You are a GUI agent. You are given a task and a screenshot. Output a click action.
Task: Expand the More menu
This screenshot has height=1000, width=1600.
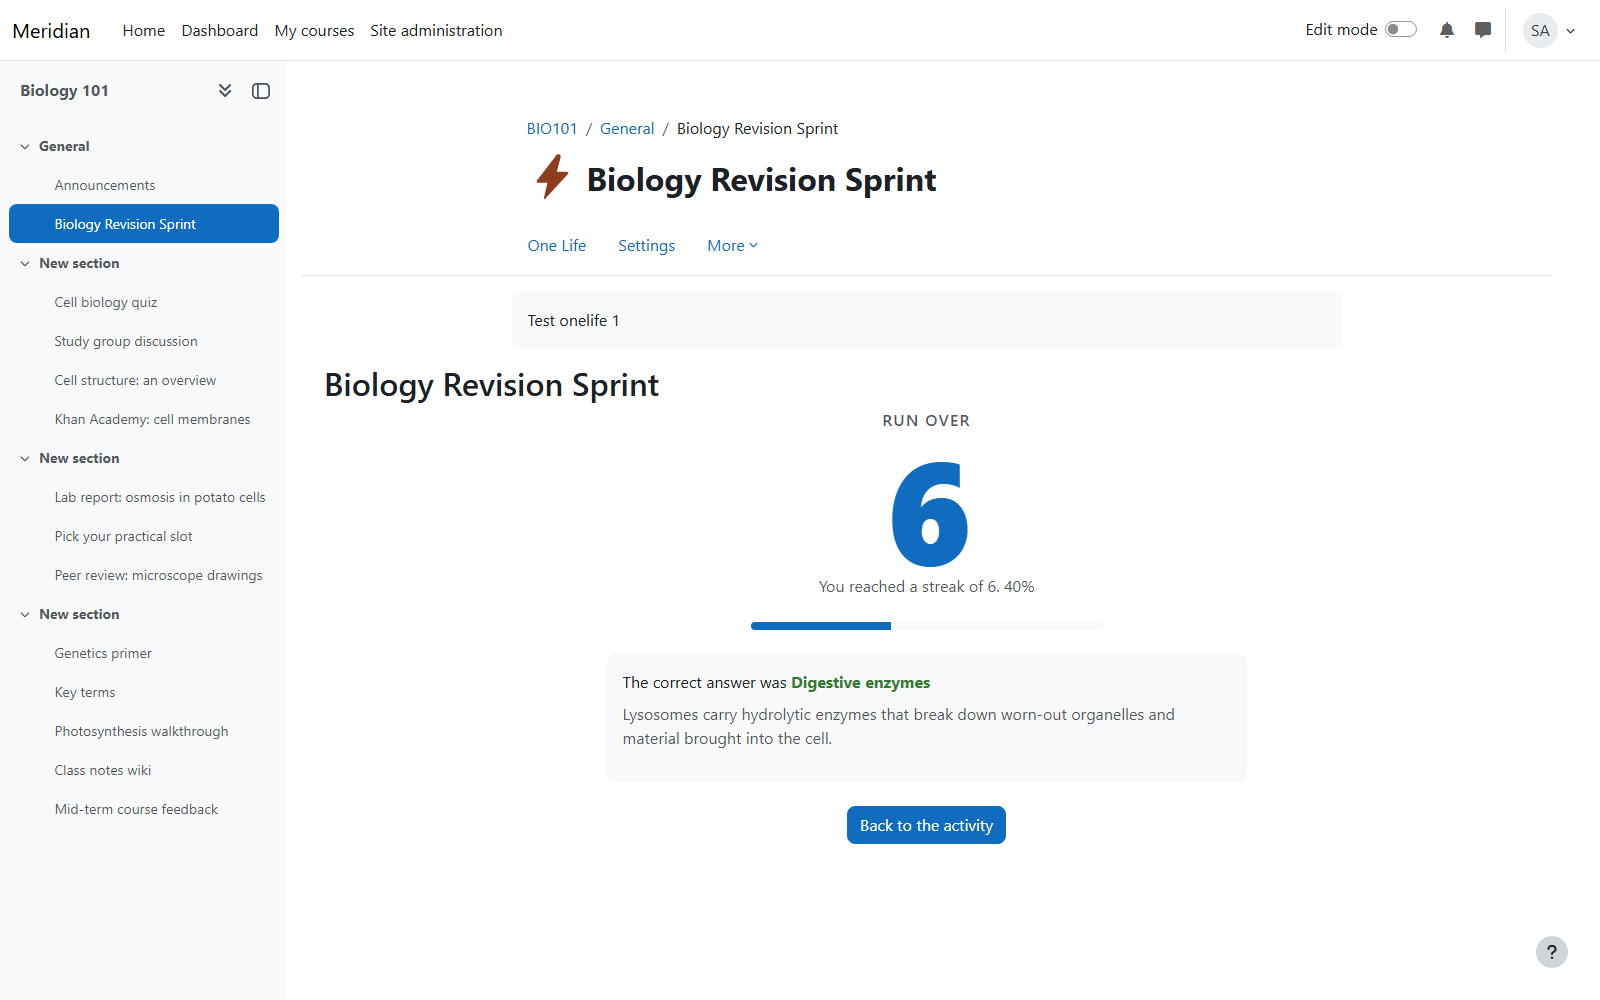[x=733, y=246]
